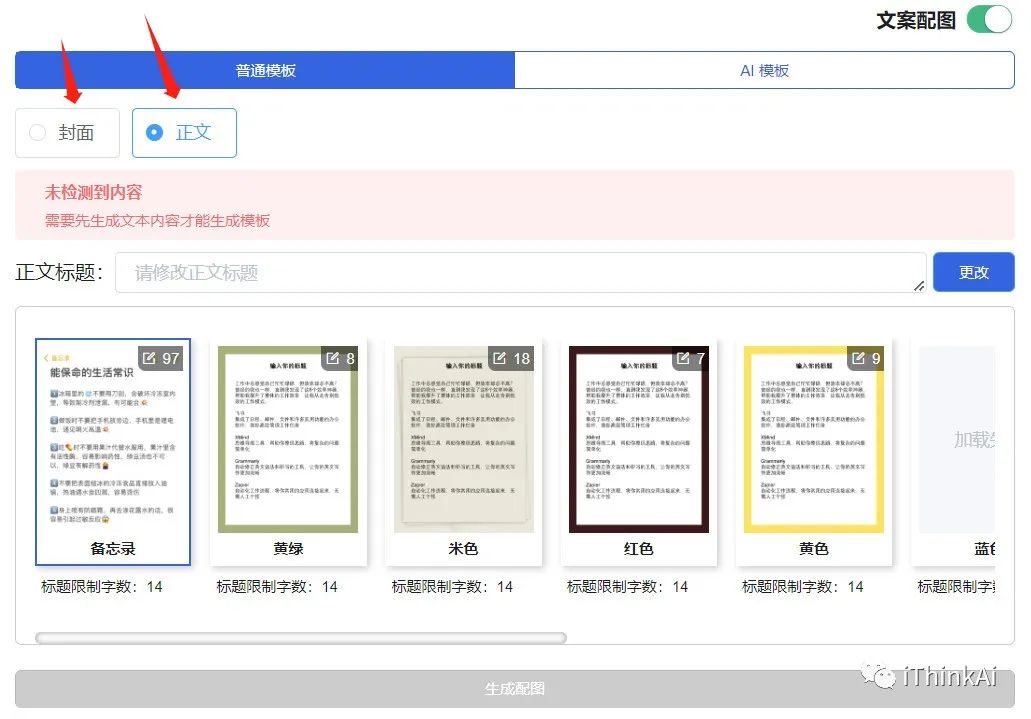Click the pencil badge on 黄绿 template
This screenshot has width=1031, height=719.
[334, 358]
